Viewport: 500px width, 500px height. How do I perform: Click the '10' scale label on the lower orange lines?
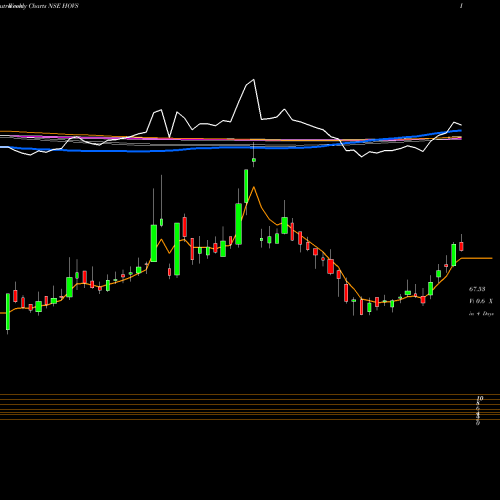tap(480, 398)
